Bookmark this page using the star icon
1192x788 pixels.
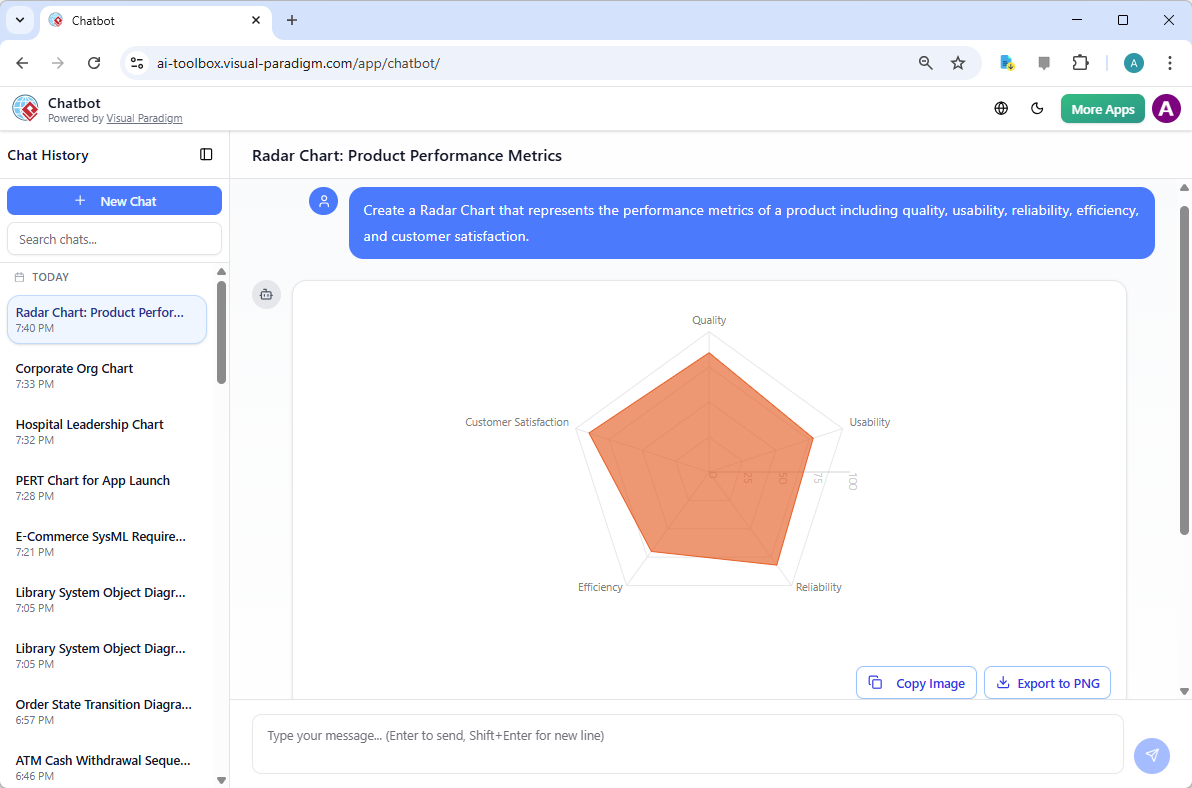pyautogui.click(x=958, y=62)
